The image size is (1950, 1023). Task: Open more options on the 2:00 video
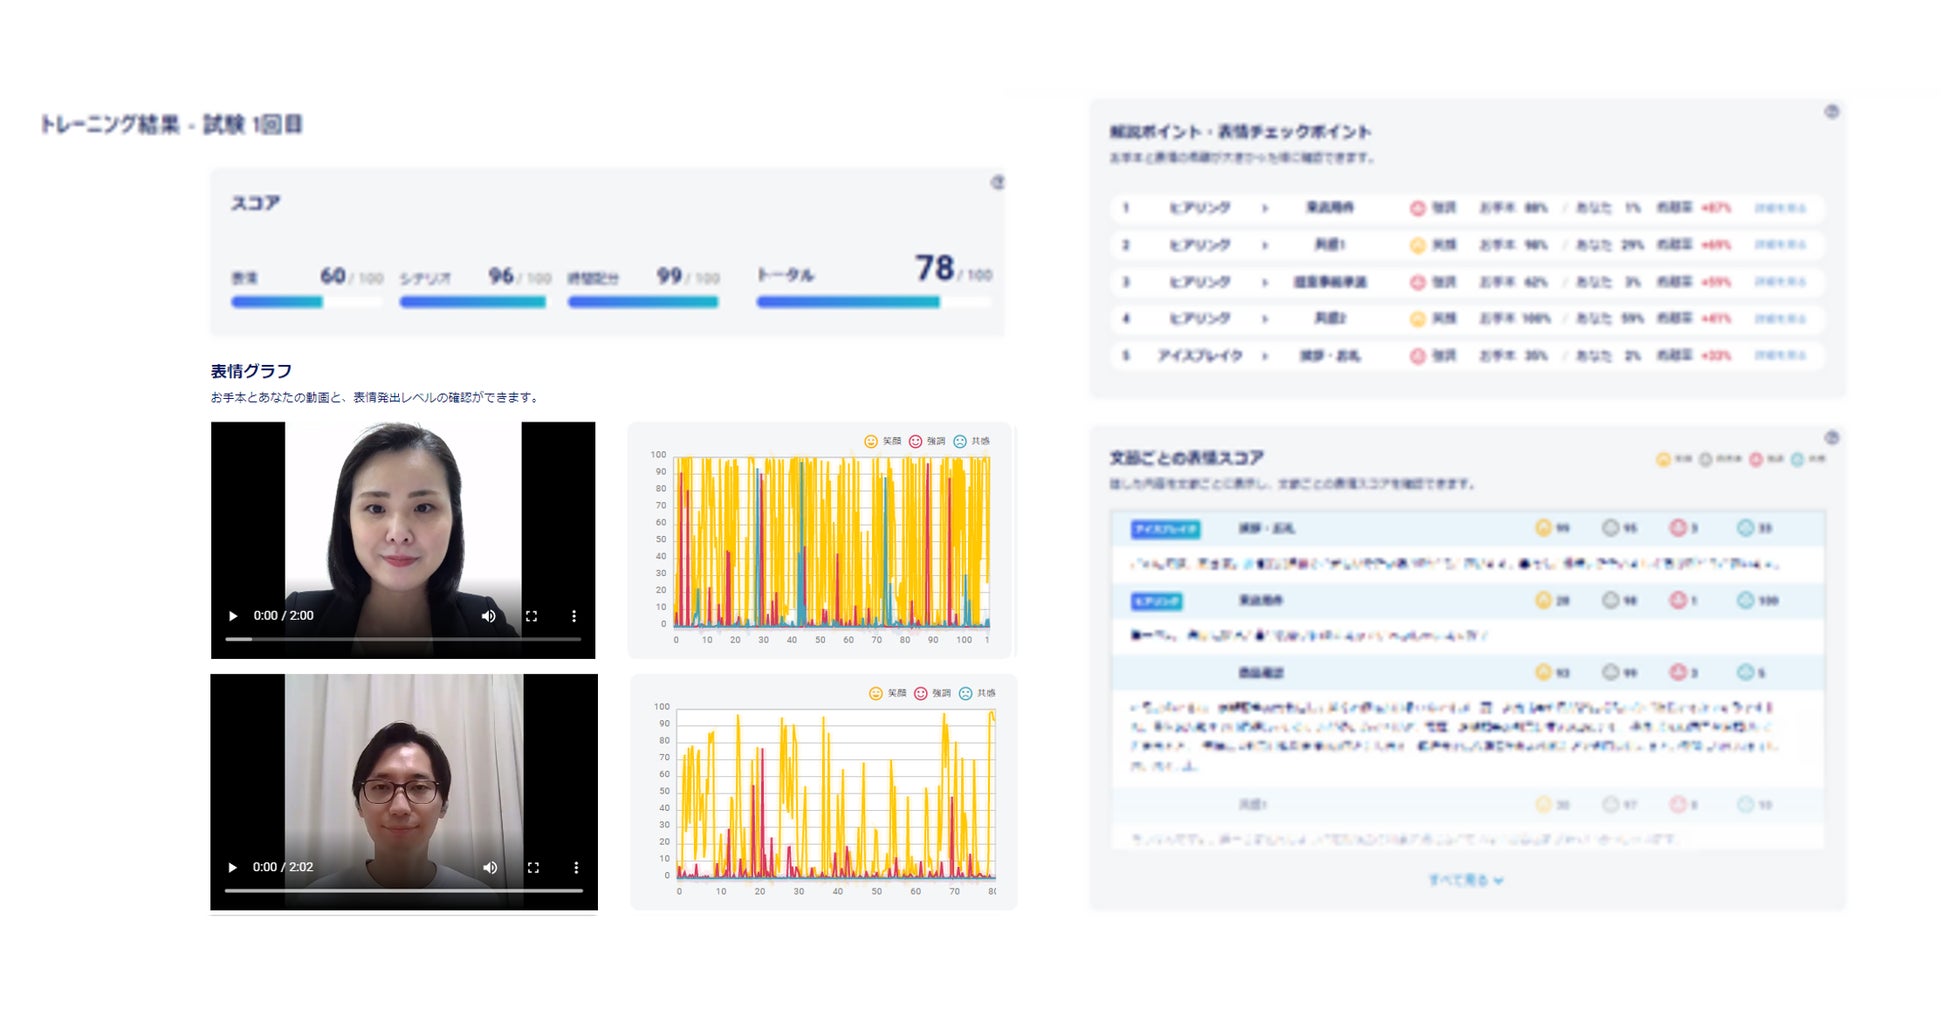pos(574,616)
